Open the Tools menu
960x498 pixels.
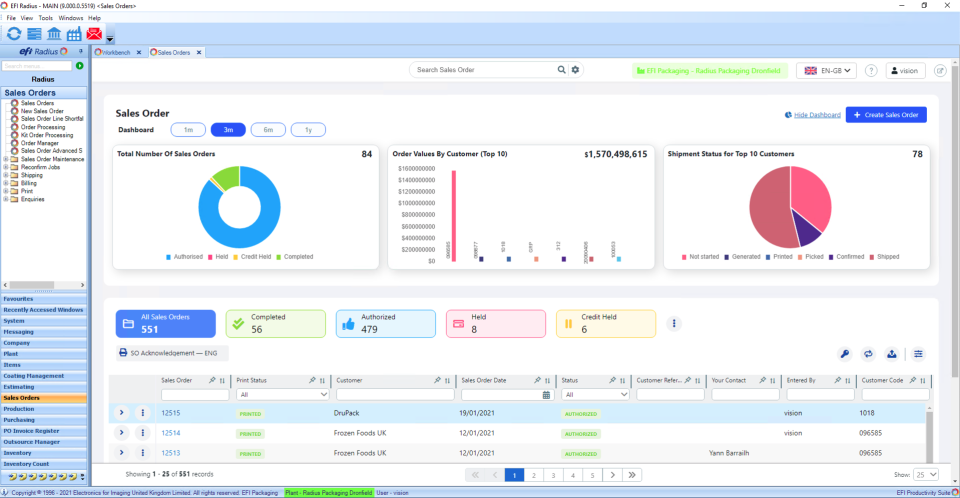coord(46,18)
